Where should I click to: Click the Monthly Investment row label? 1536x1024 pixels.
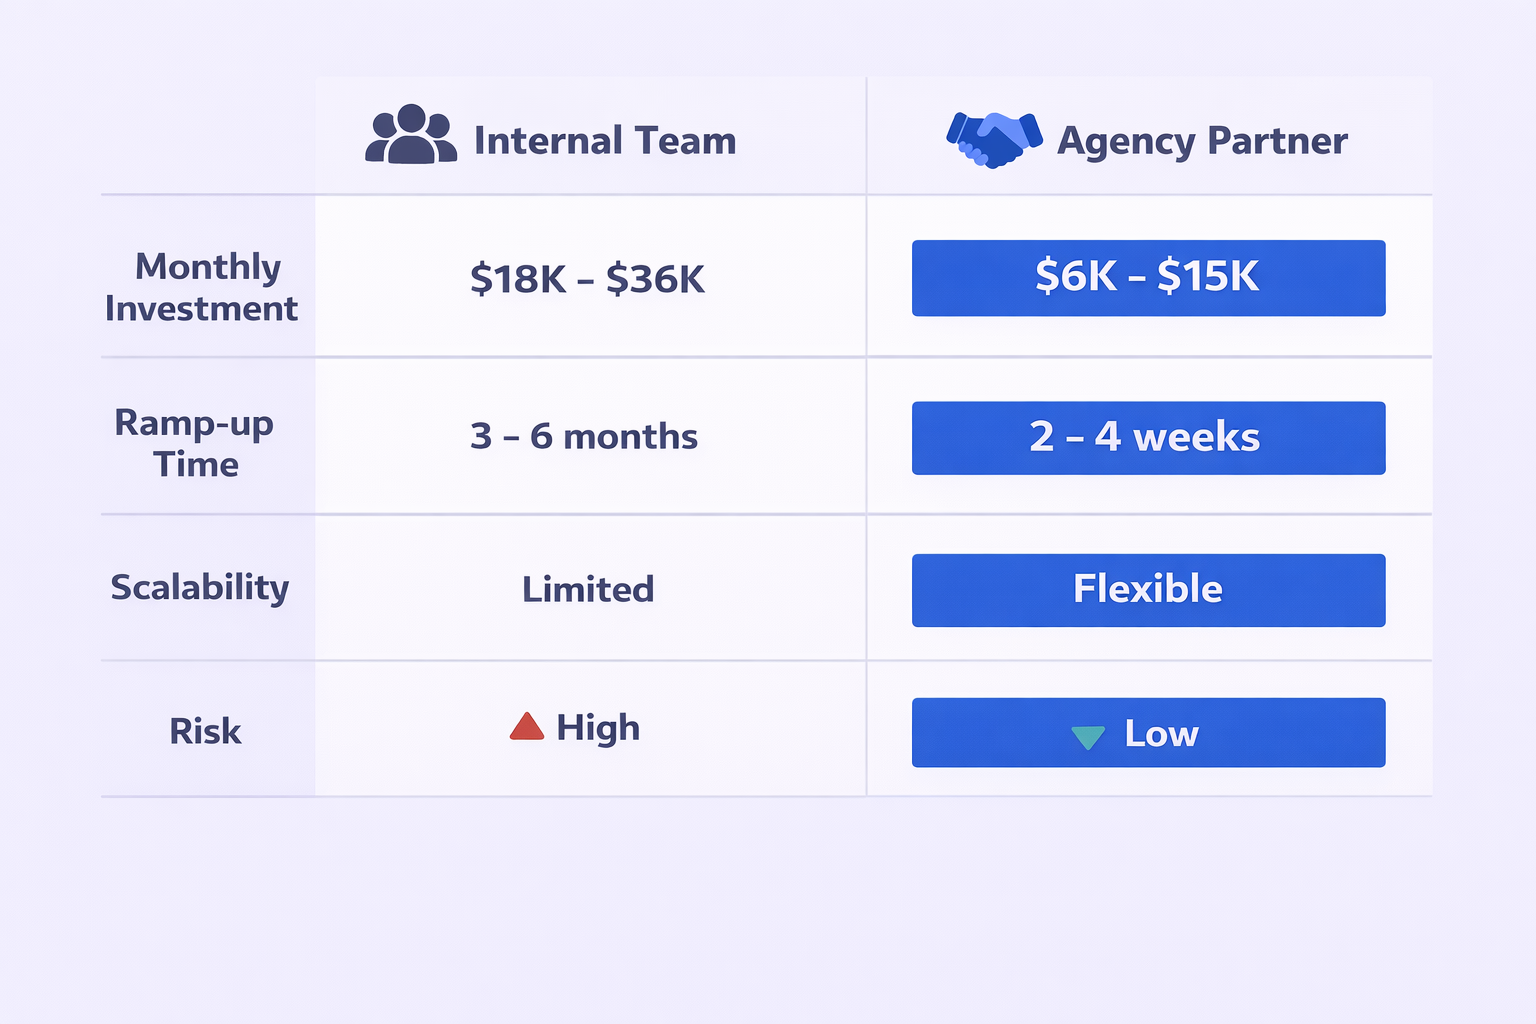(203, 287)
